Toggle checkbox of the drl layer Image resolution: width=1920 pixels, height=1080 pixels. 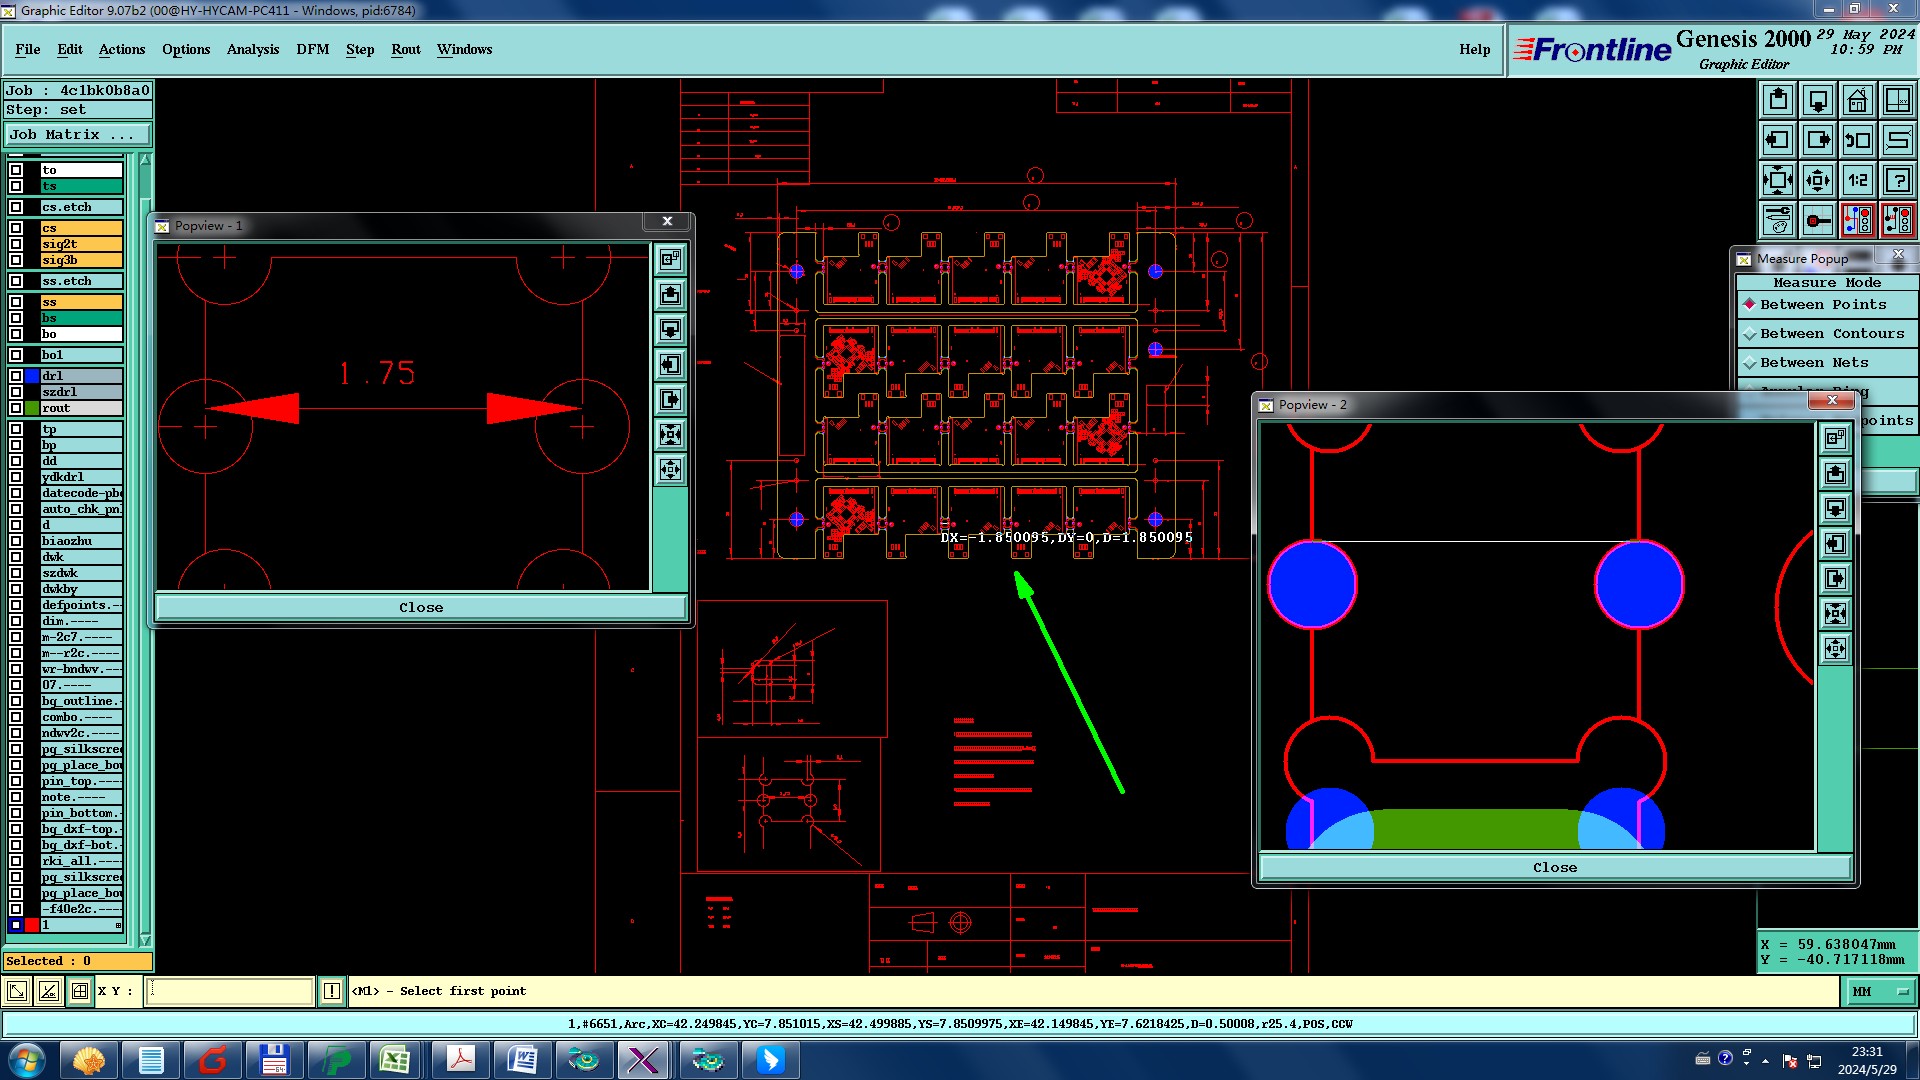(16, 376)
